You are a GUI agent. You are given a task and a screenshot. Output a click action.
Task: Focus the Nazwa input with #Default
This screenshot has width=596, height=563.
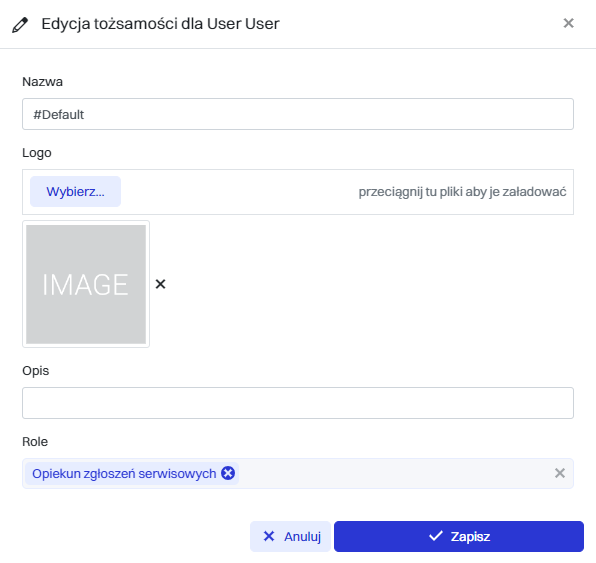pyautogui.click(x=298, y=114)
